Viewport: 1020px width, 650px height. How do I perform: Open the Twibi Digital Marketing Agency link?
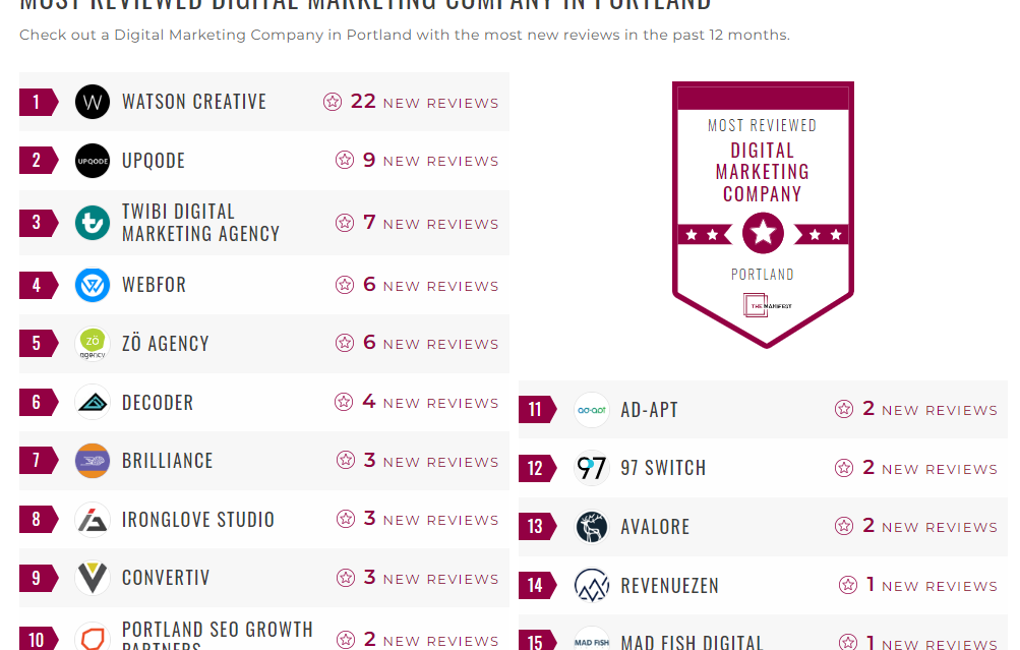pos(200,222)
